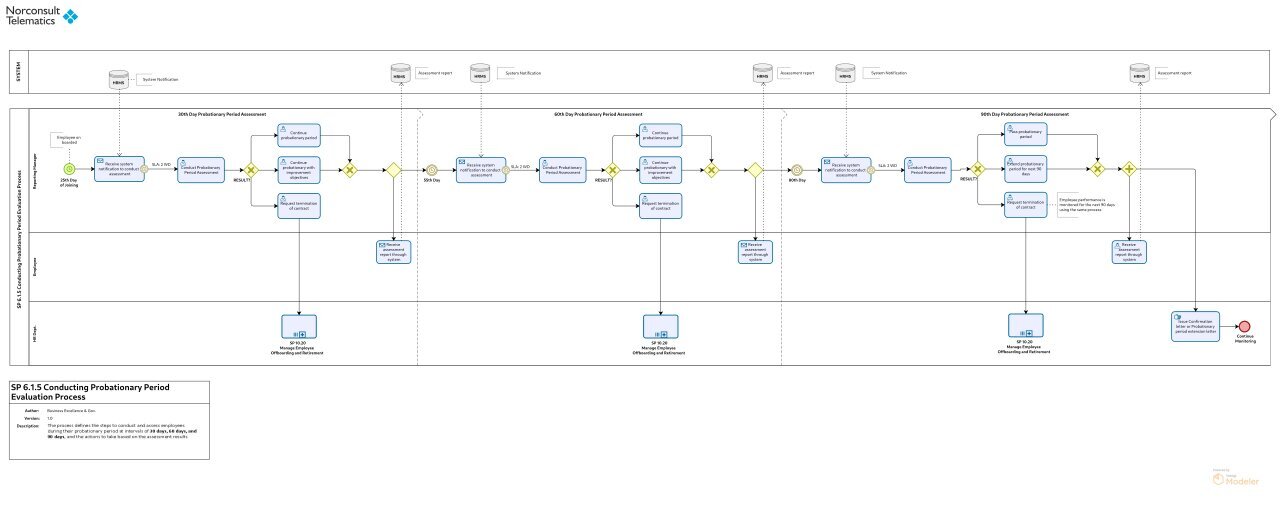The image size is (1280, 515).
Task: Expand the middle SP 10.20 subprocess box
Action: point(660,326)
